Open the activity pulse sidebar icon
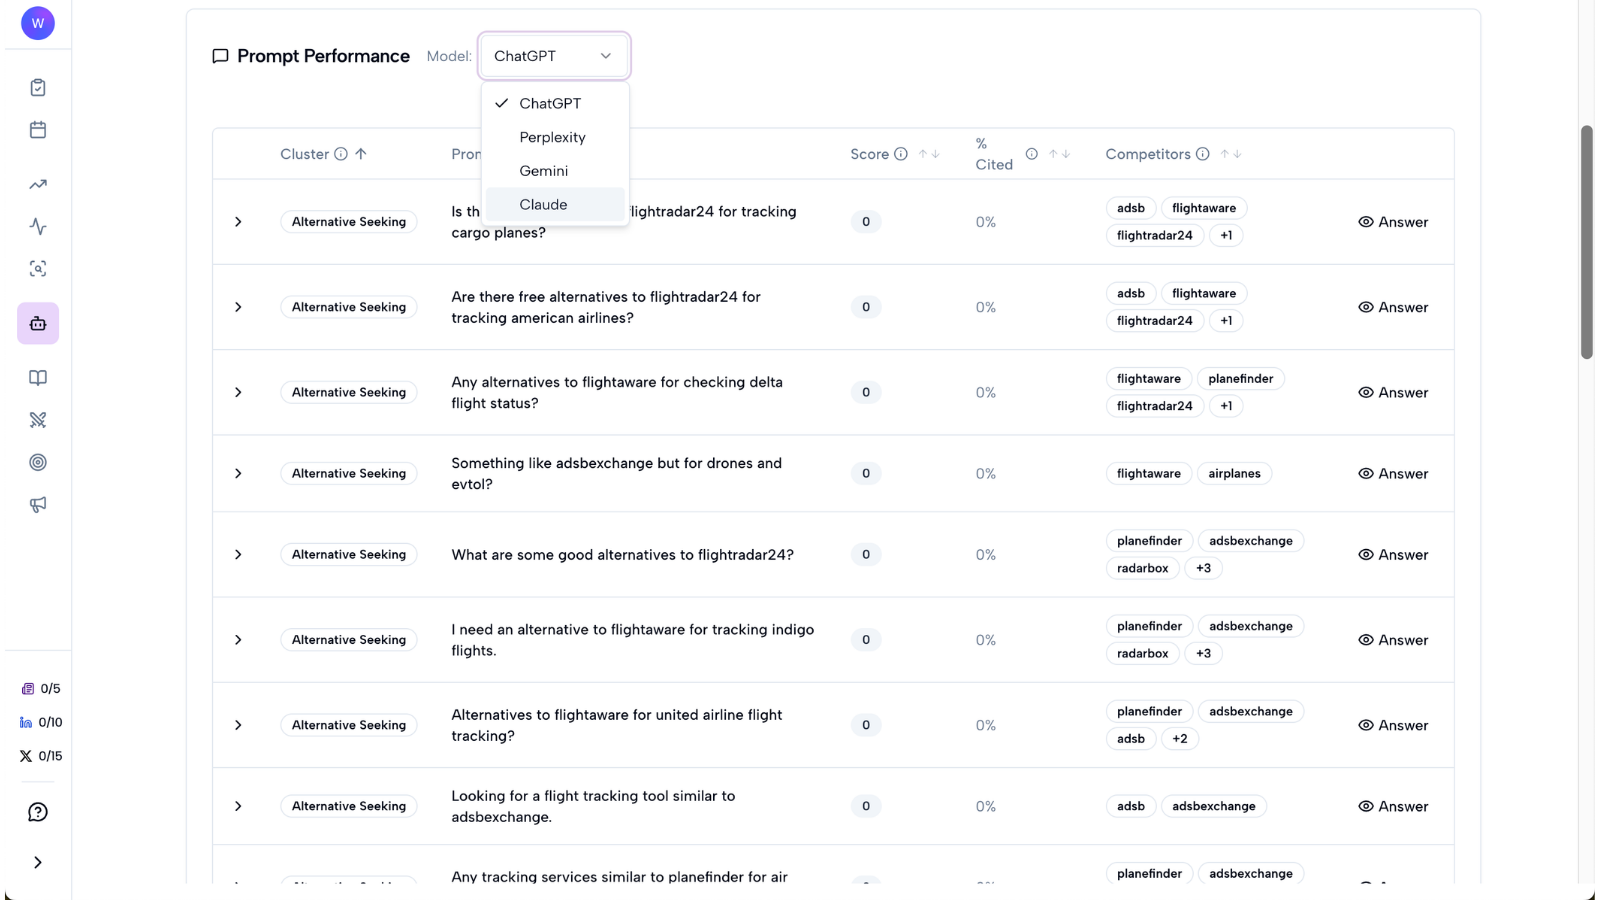The height and width of the screenshot is (900, 1600). pos(38,227)
